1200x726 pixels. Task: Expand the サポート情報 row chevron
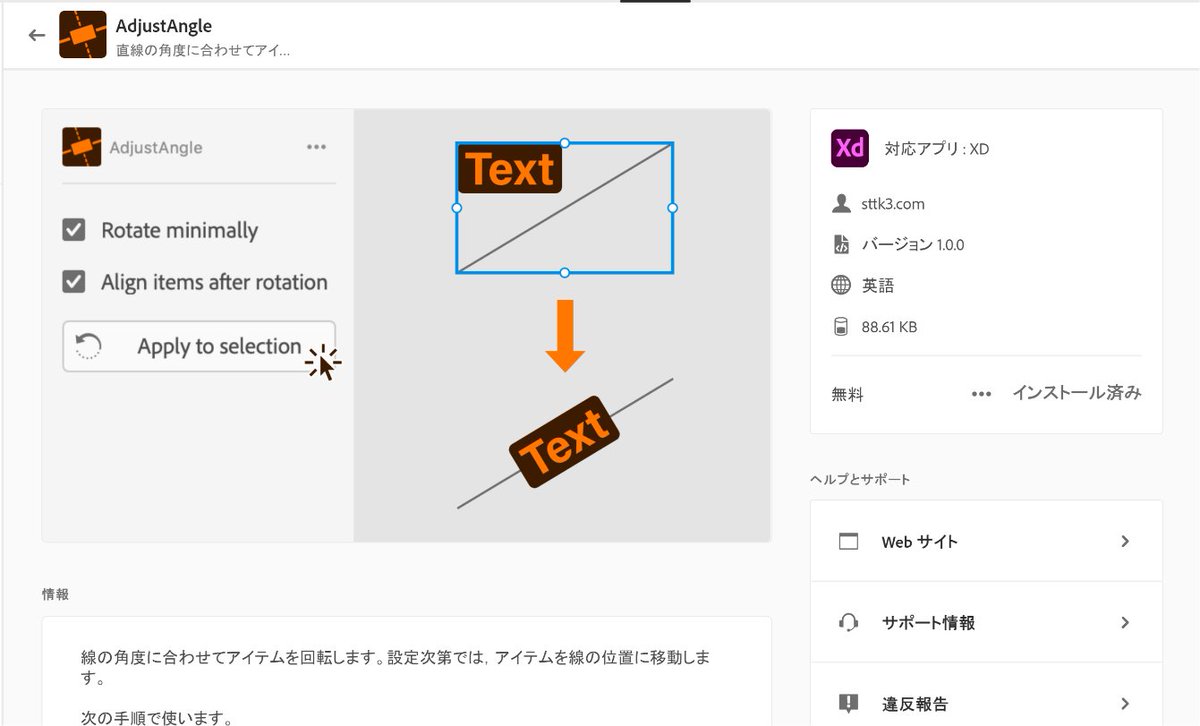tap(1125, 622)
